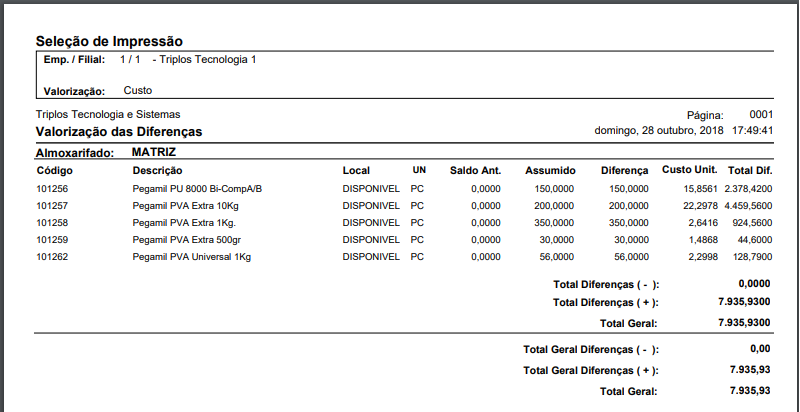Image resolution: width=800 pixels, height=412 pixels.
Task: Select assumed quantity '56,0000' in Assumido column
Action: tap(557, 257)
